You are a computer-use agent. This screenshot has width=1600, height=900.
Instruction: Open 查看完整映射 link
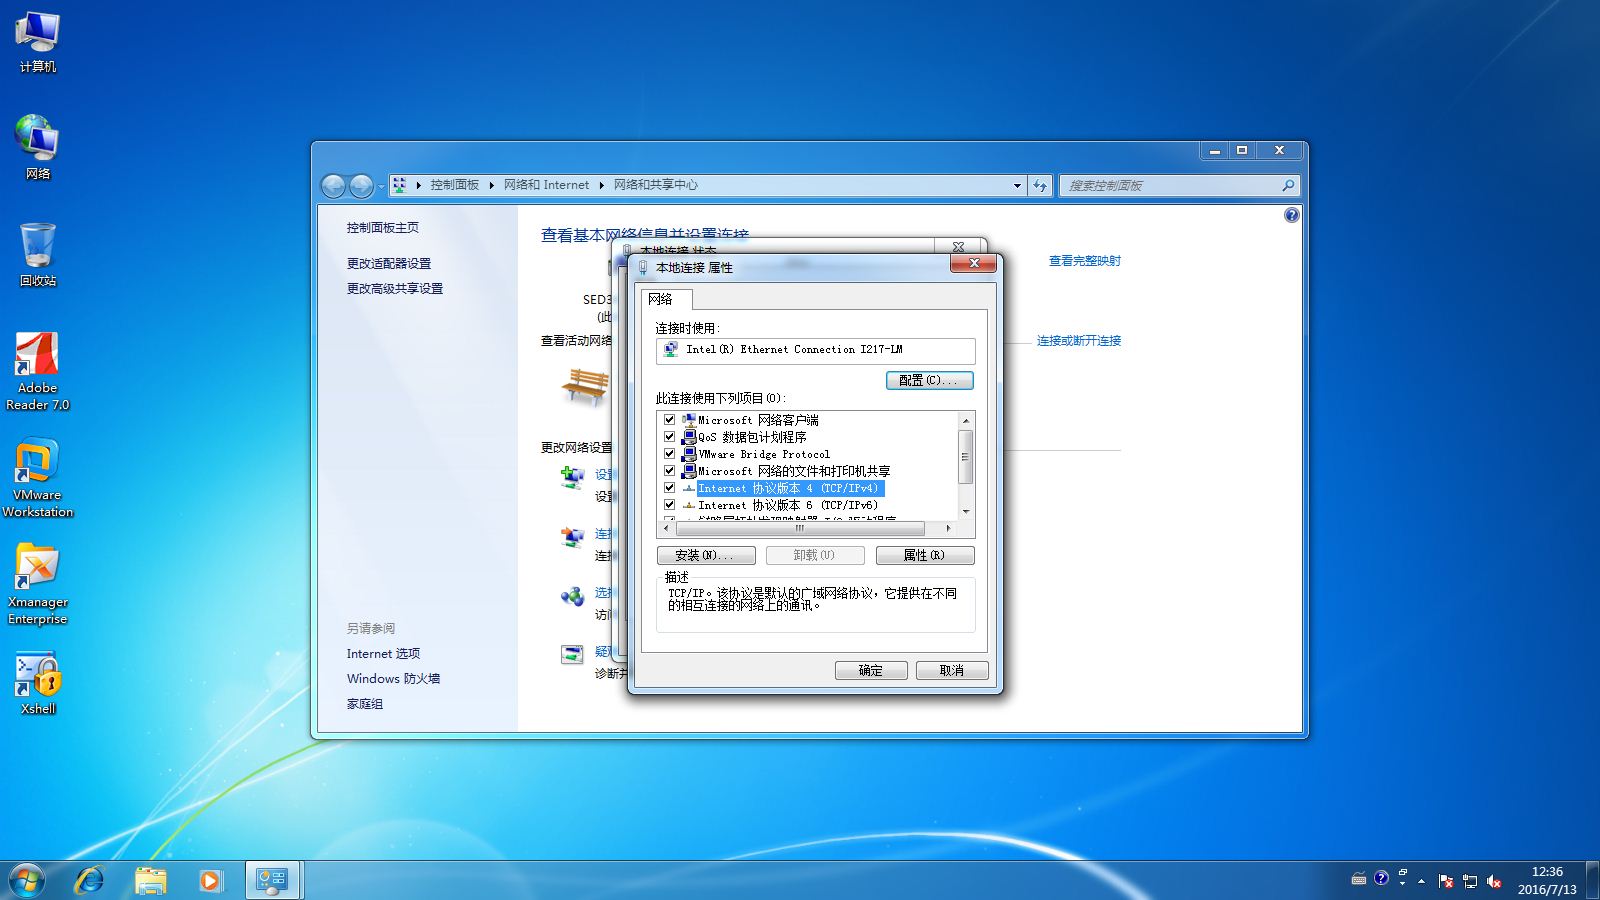[1085, 260]
